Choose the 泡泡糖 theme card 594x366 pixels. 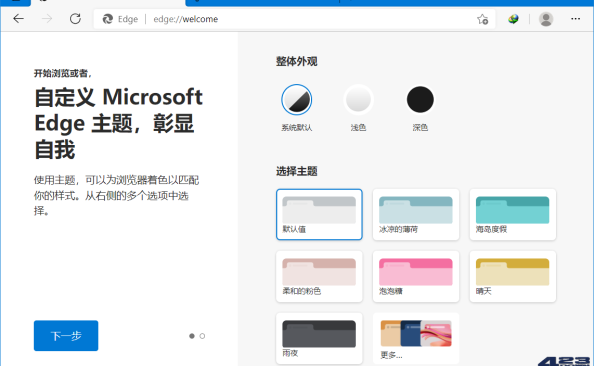point(416,276)
